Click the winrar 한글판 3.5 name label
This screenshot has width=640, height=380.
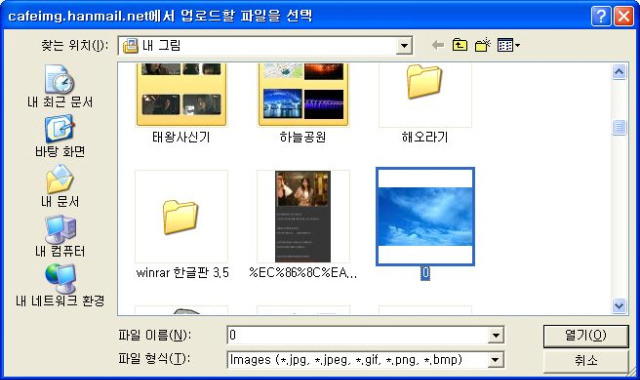point(182,273)
